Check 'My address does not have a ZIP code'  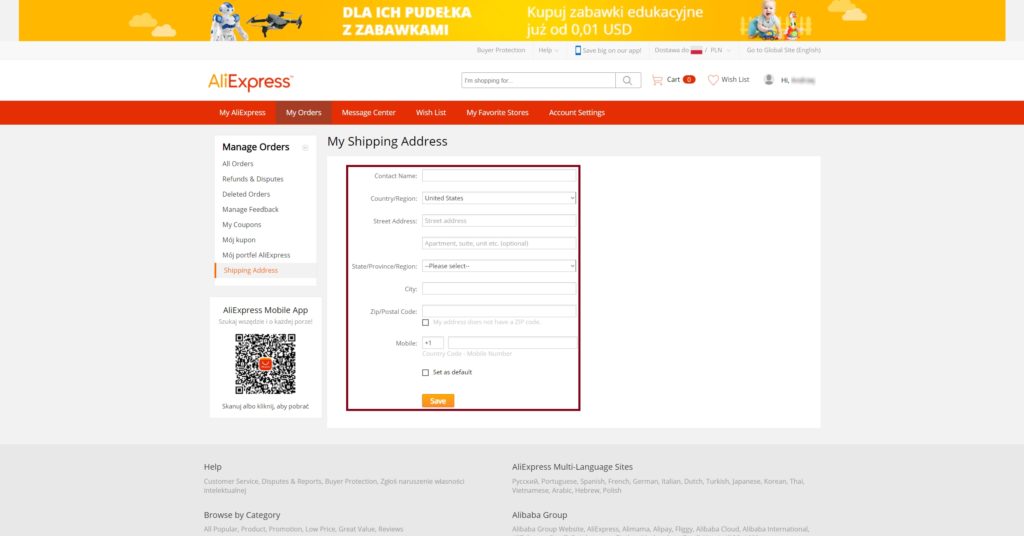tap(426, 322)
